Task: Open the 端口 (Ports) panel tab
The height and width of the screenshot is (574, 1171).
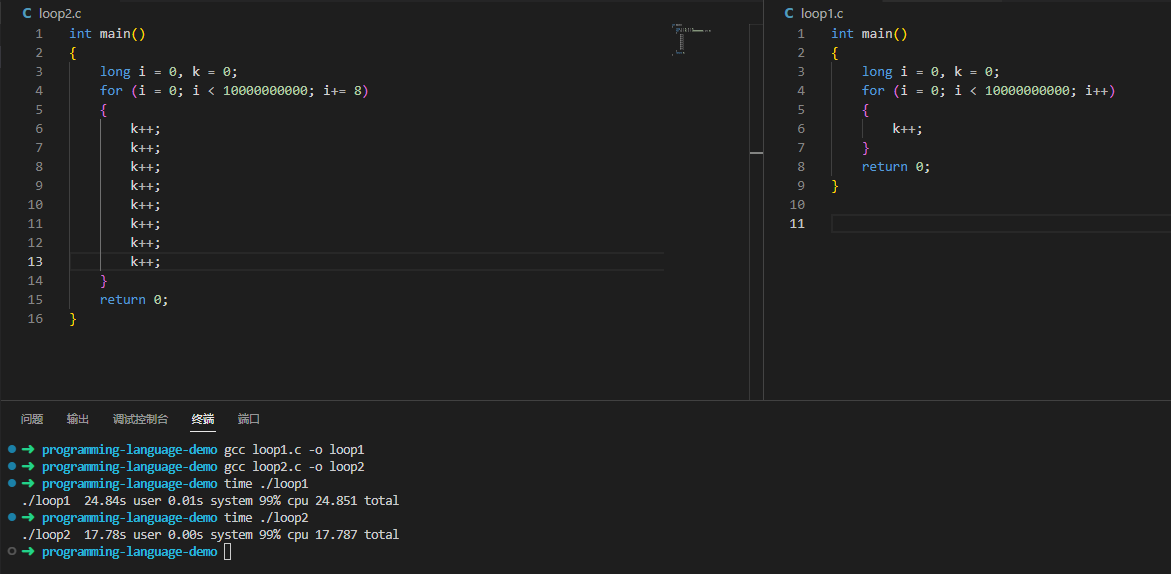Action: pos(249,419)
